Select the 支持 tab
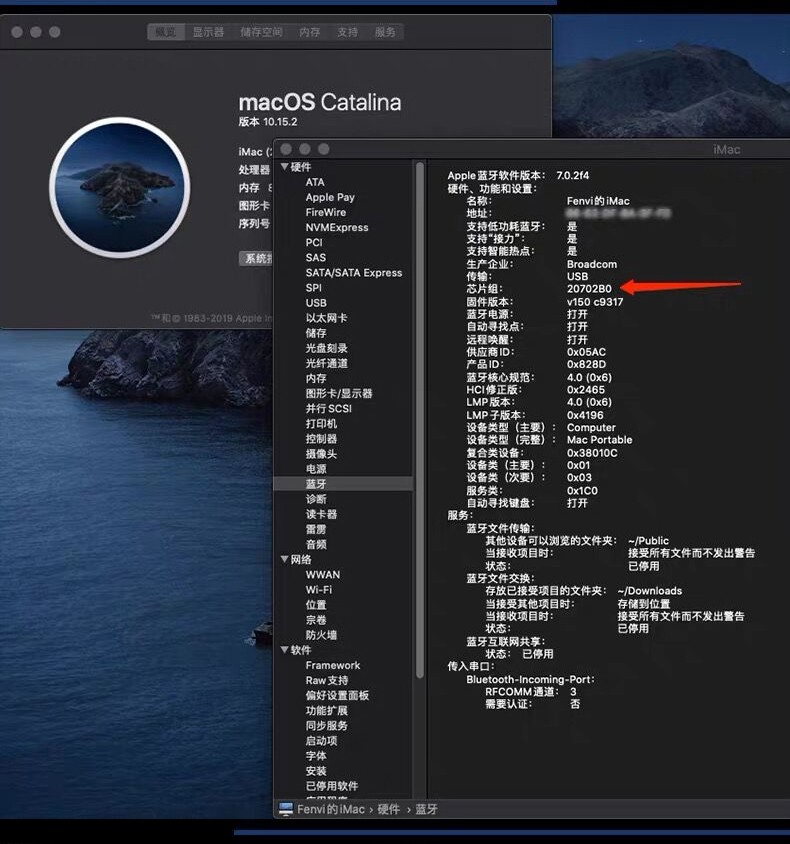This screenshot has width=790, height=844. tap(347, 32)
